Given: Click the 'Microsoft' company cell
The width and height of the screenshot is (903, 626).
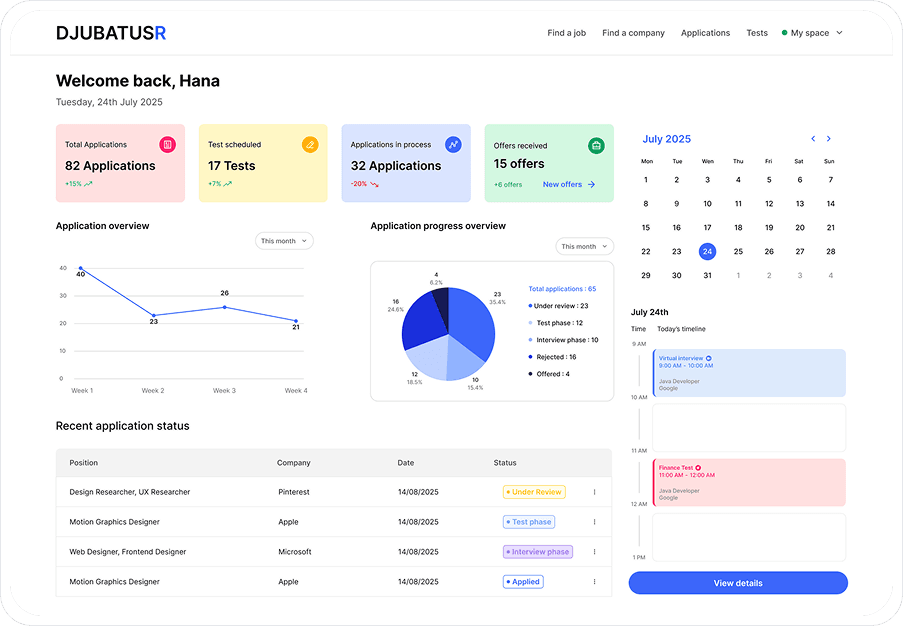Looking at the screenshot, I should [295, 552].
